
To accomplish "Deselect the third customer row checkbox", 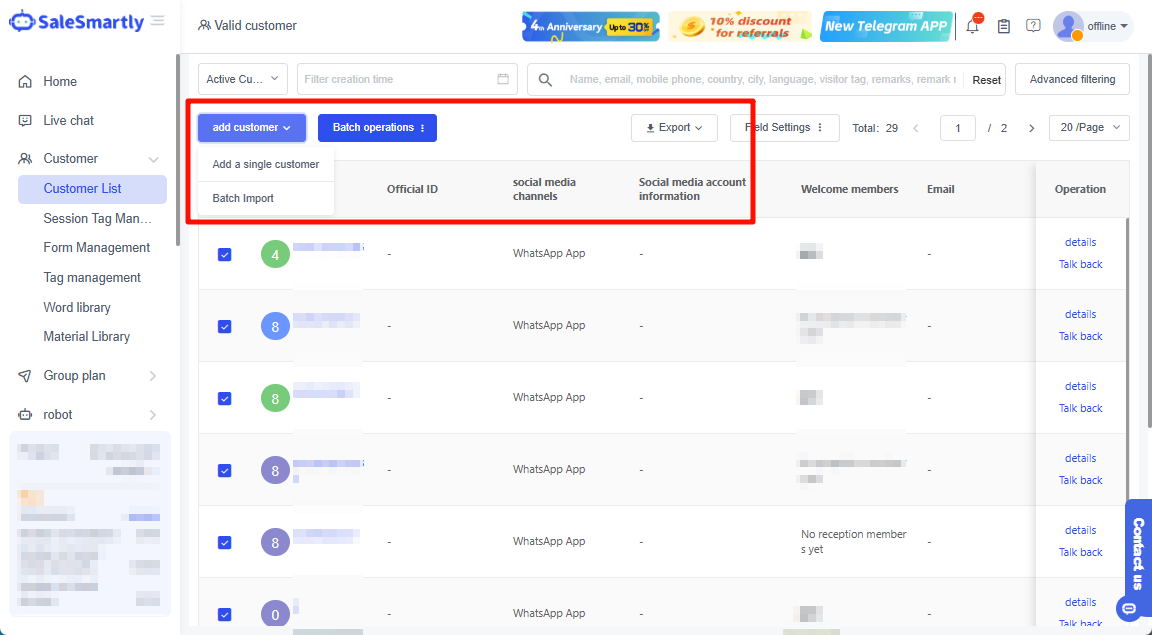I will [225, 399].
